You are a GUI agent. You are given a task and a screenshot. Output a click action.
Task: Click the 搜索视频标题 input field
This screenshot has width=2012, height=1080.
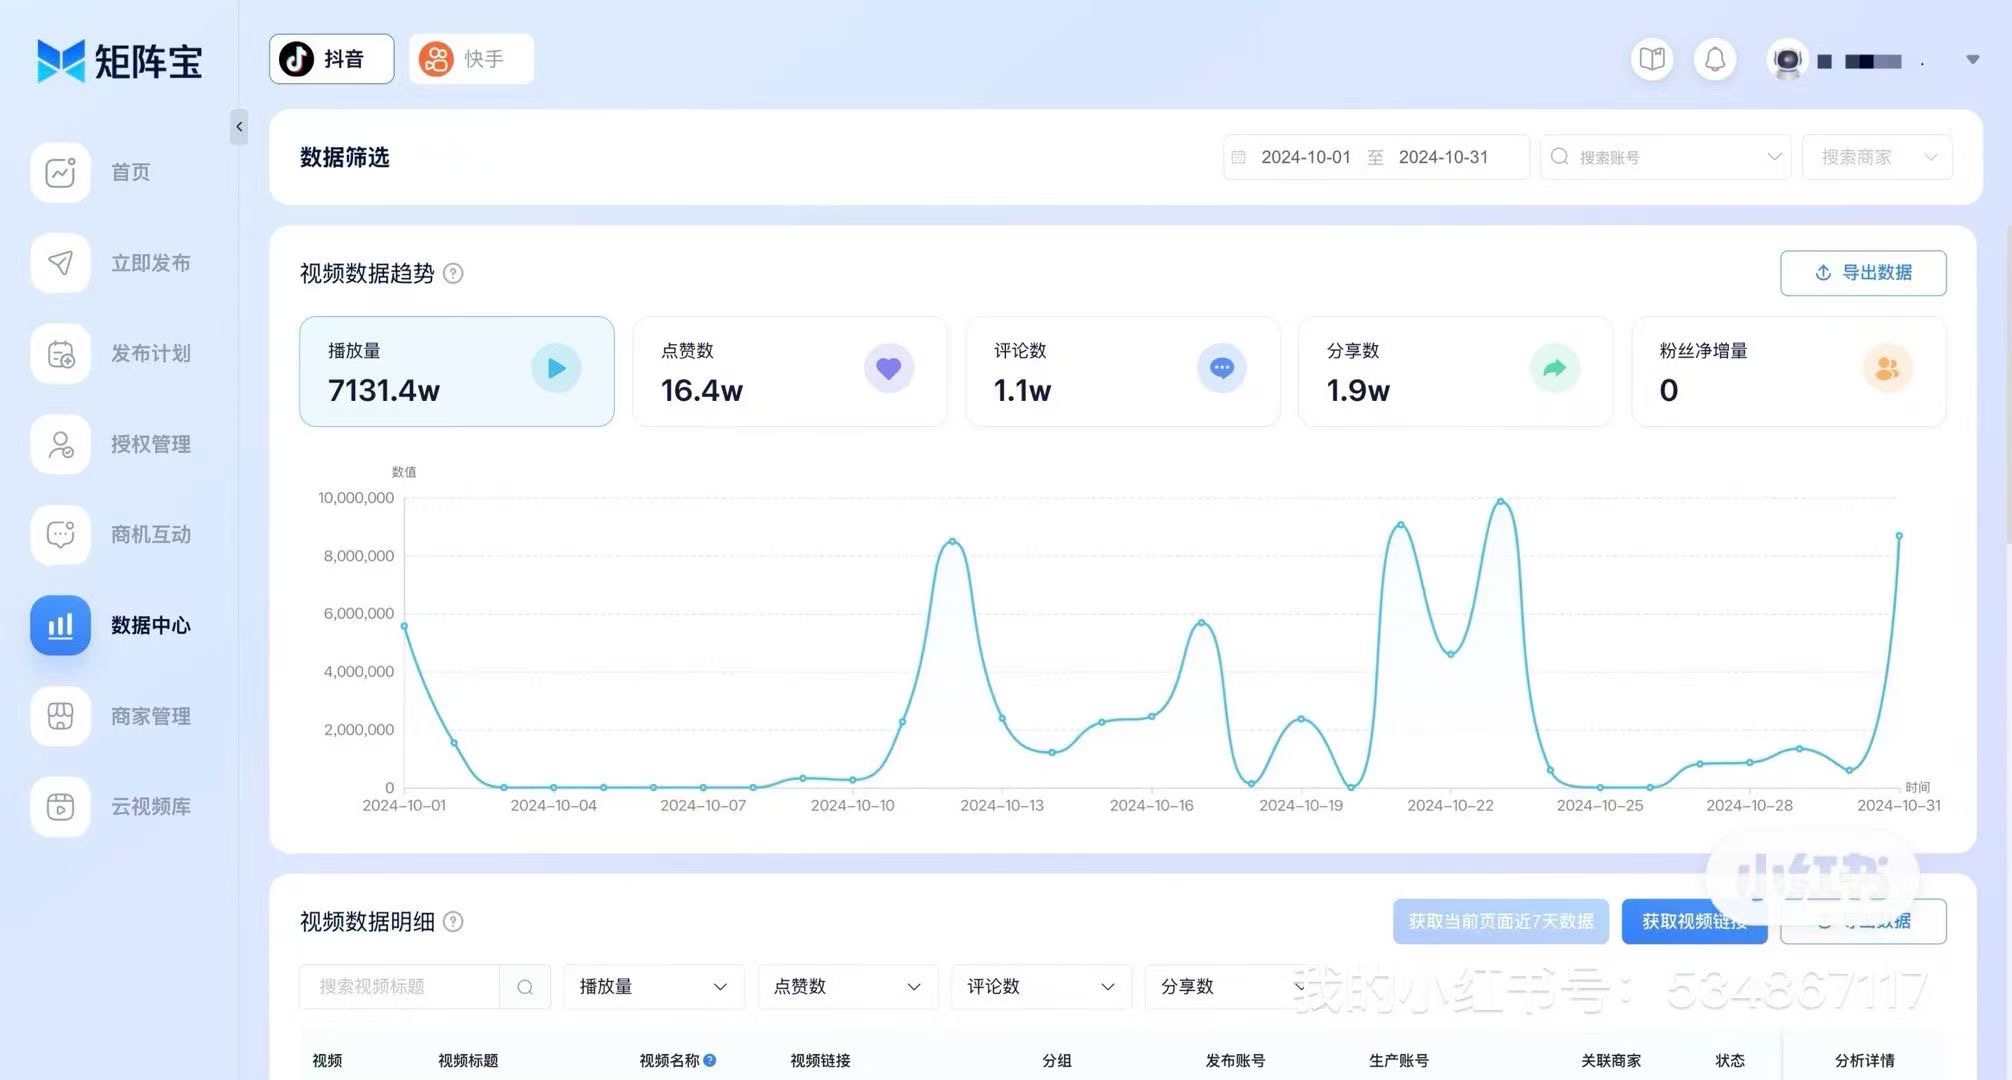pyautogui.click(x=400, y=987)
